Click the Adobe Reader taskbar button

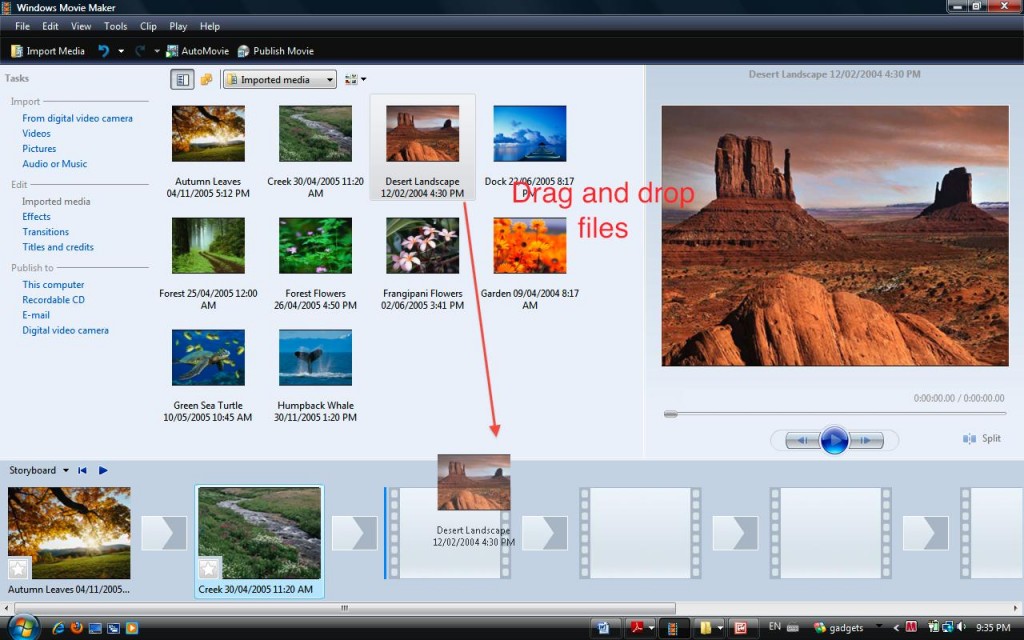click(641, 628)
